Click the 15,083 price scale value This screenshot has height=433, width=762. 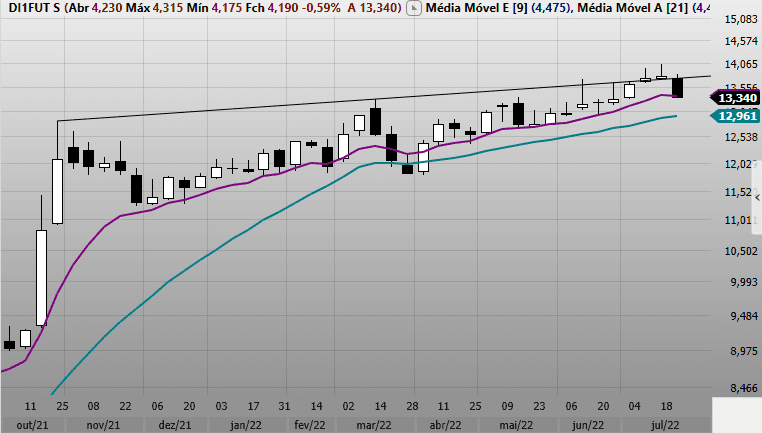(741, 19)
